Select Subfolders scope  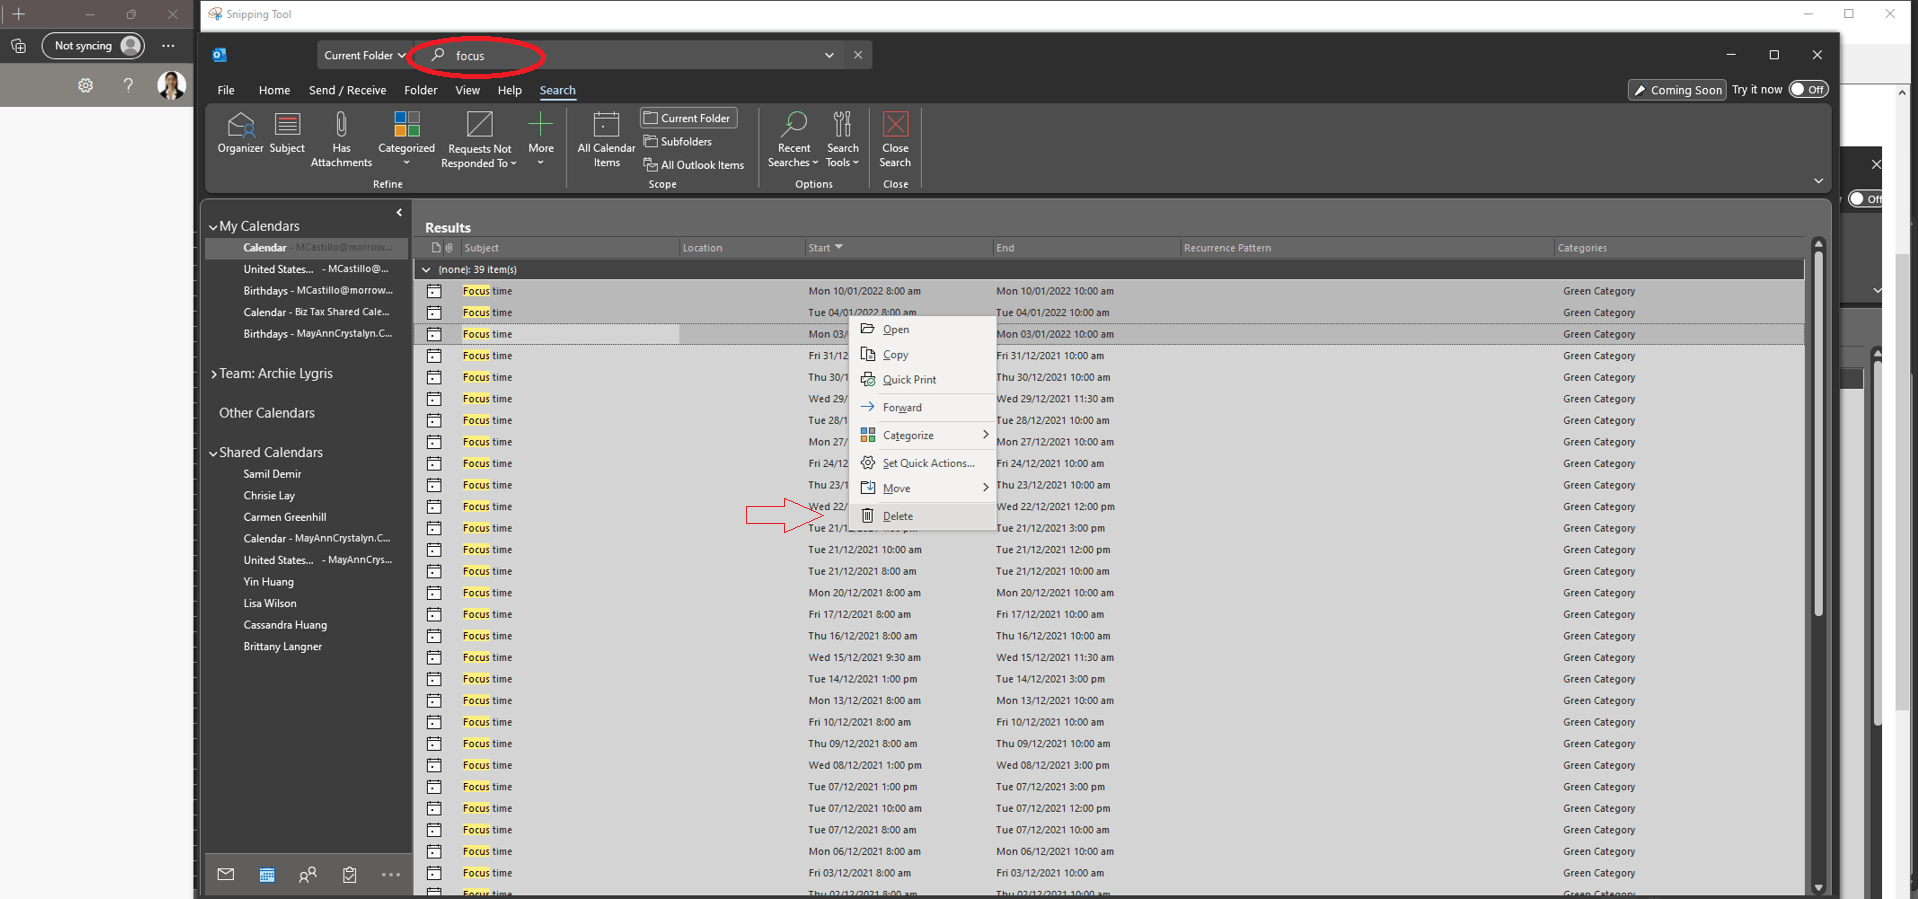coord(678,142)
